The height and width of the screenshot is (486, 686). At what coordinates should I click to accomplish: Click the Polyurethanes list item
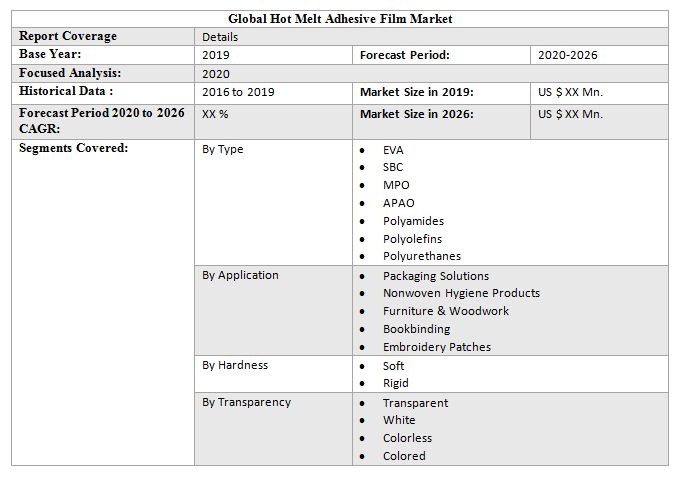422,256
